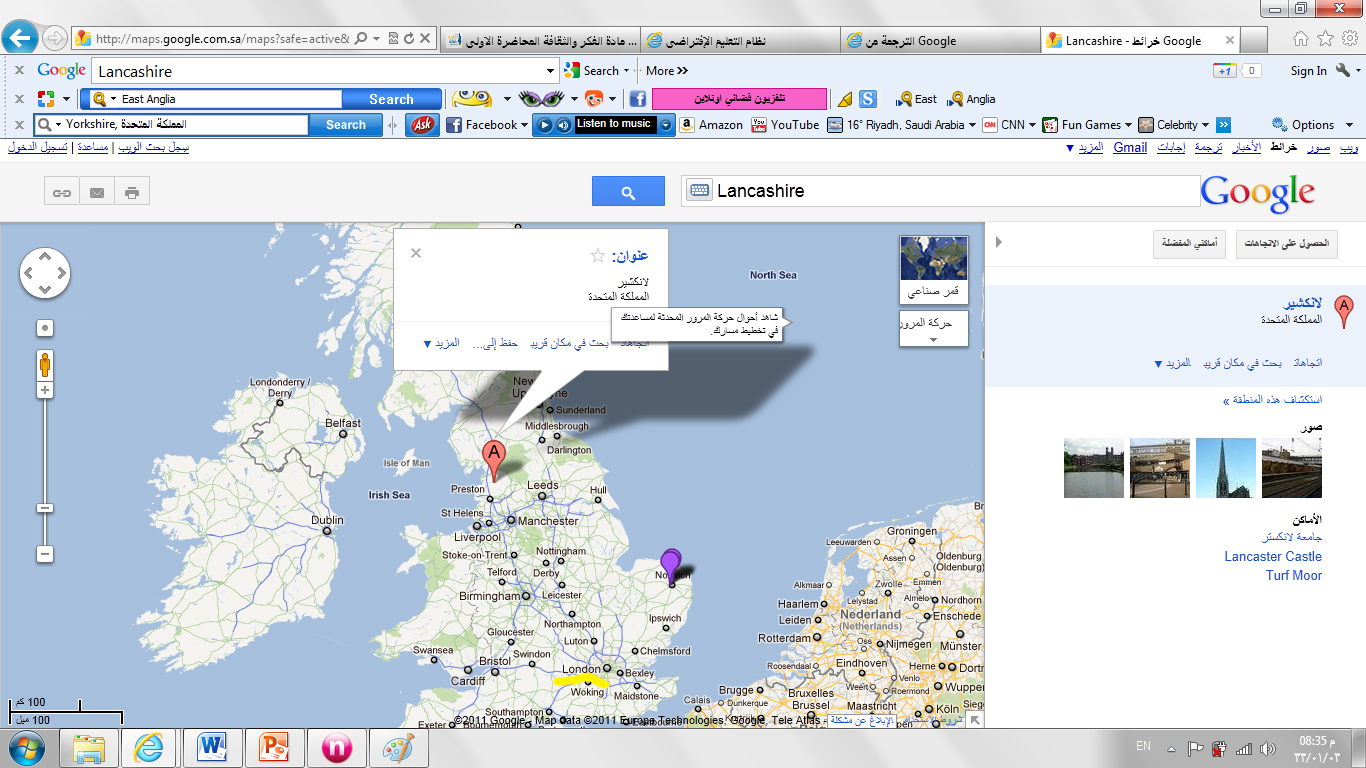1366x768 pixels.
Task: Toggle the traffic (حركة المرور) layer button
Action: [x=934, y=329]
